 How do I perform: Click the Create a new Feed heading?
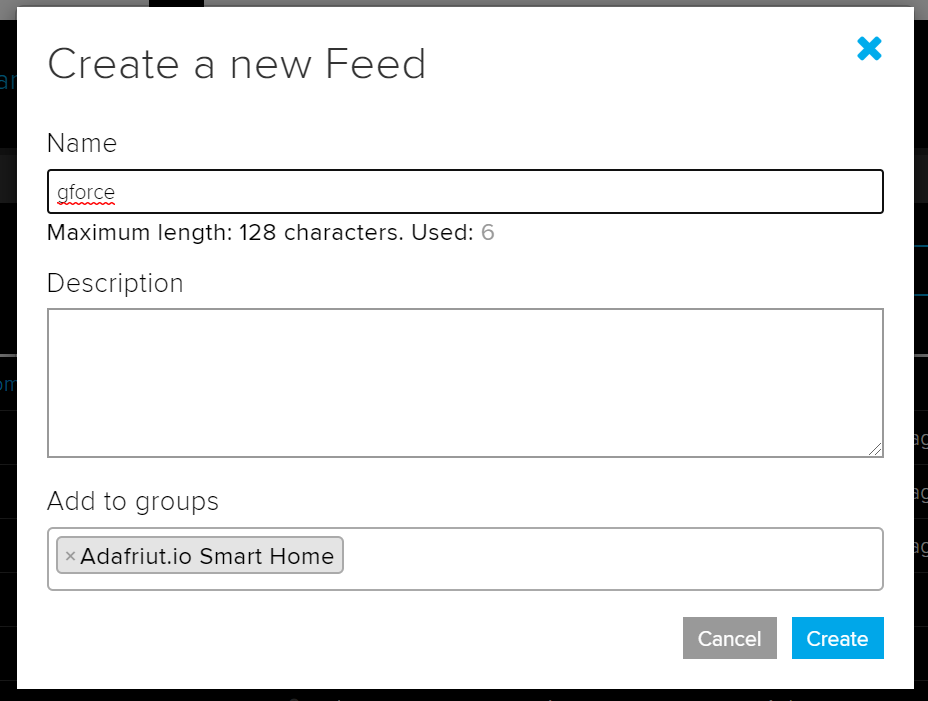[237, 65]
